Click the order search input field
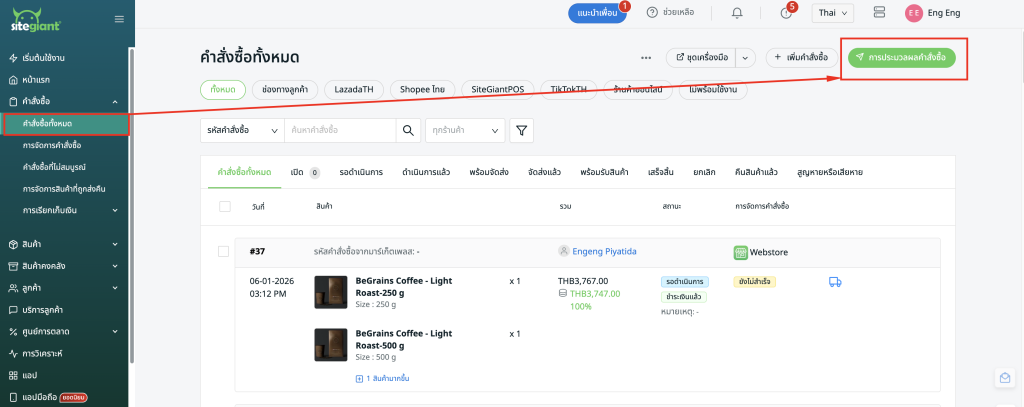 pyautogui.click(x=340, y=130)
